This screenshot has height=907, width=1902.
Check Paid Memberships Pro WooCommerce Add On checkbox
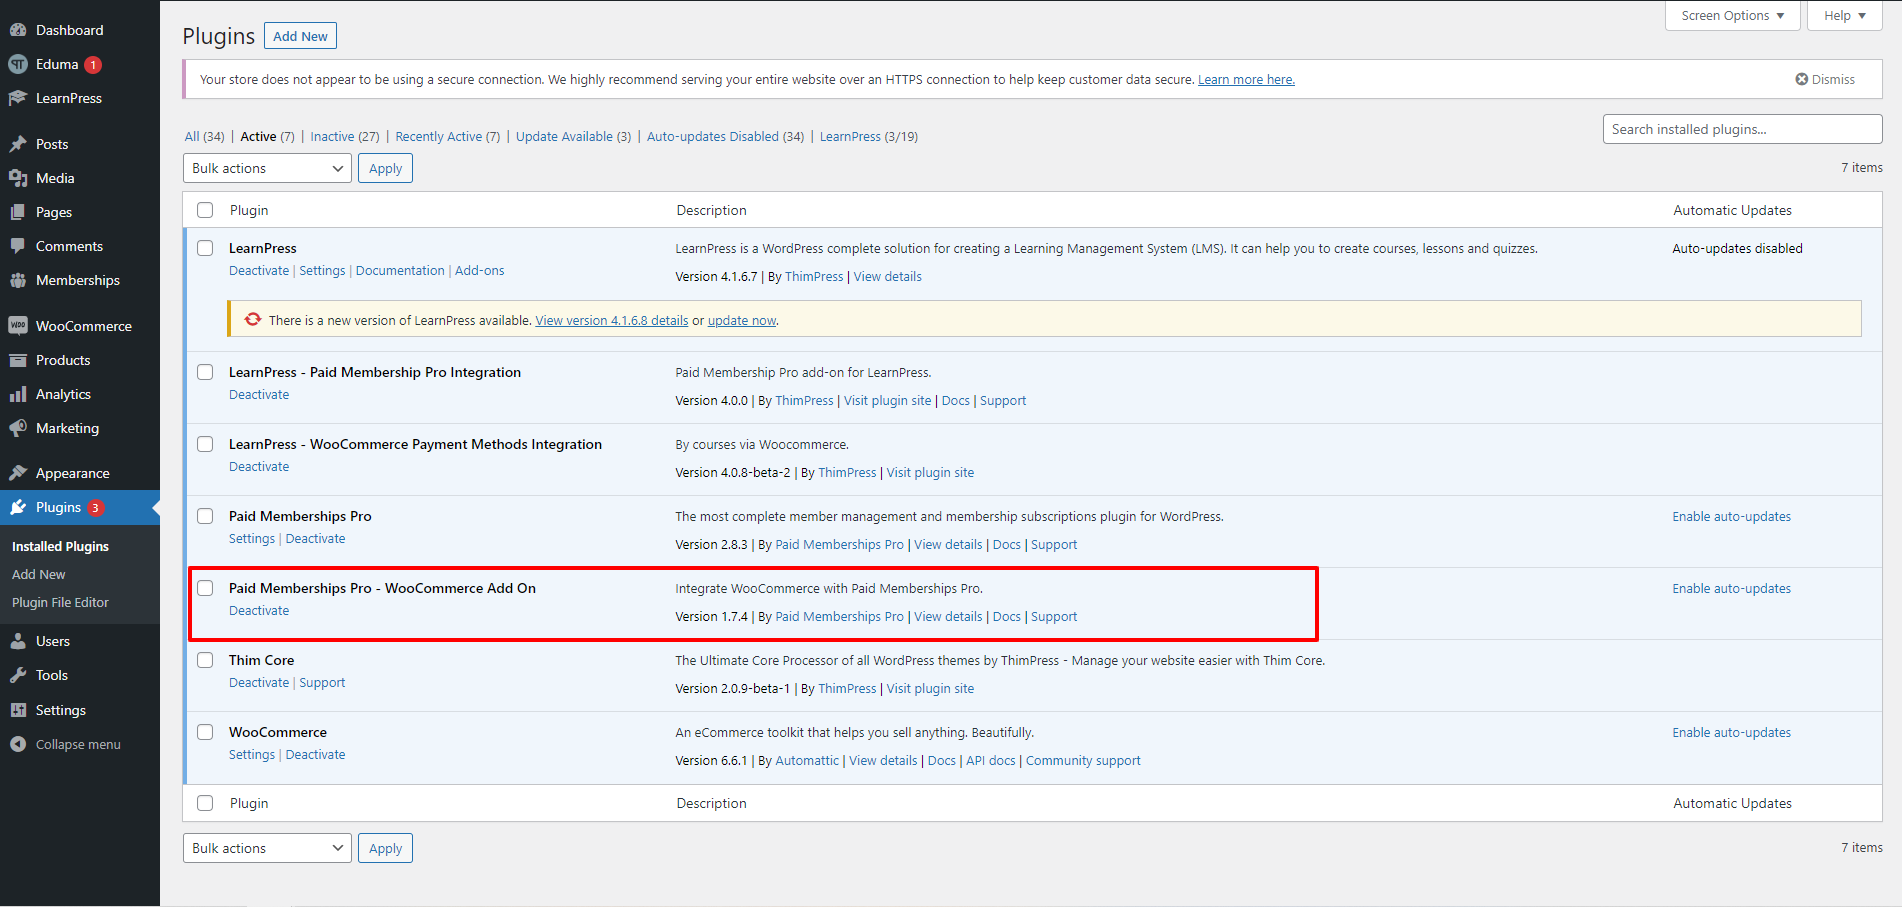coord(205,588)
